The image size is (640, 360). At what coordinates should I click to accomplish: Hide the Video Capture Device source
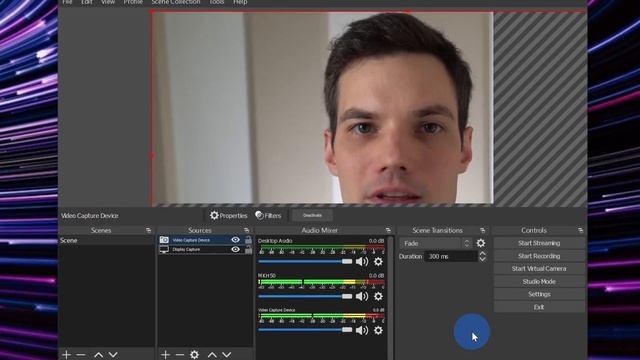pyautogui.click(x=236, y=240)
